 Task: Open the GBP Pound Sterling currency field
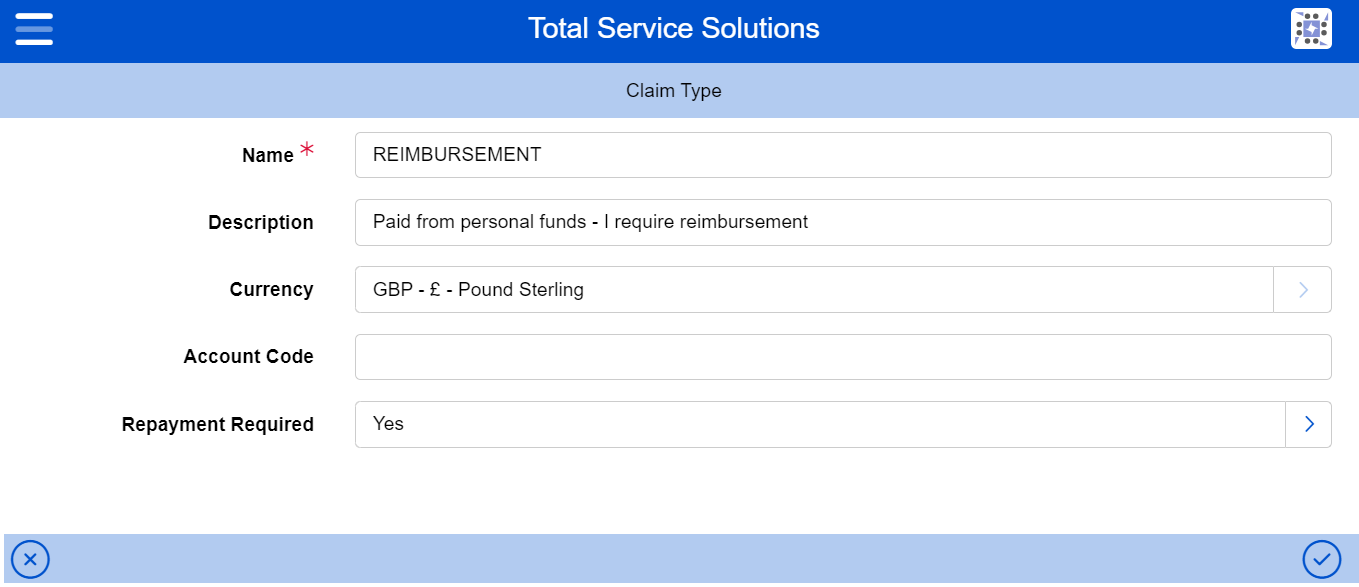pos(814,290)
